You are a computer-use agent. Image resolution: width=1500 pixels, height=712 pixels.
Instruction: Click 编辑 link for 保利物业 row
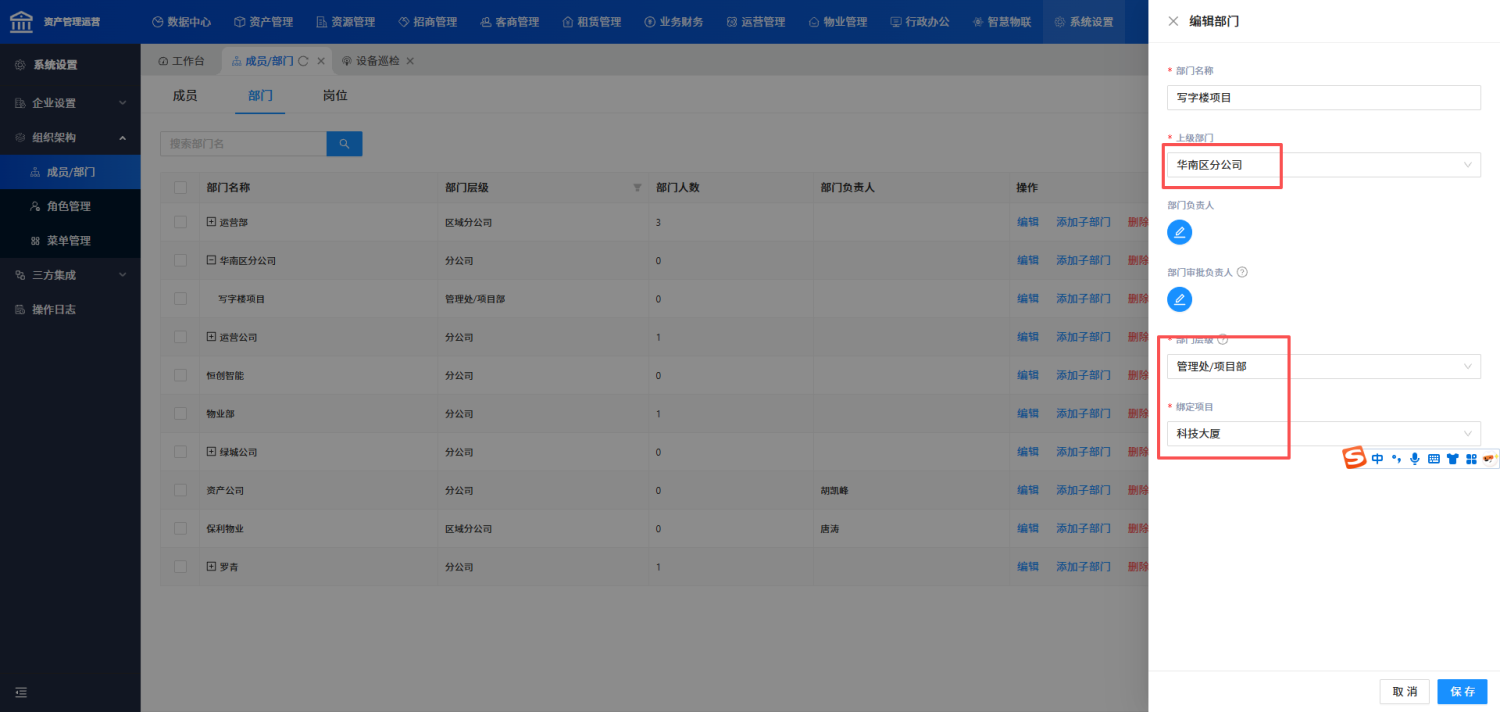pos(1028,529)
